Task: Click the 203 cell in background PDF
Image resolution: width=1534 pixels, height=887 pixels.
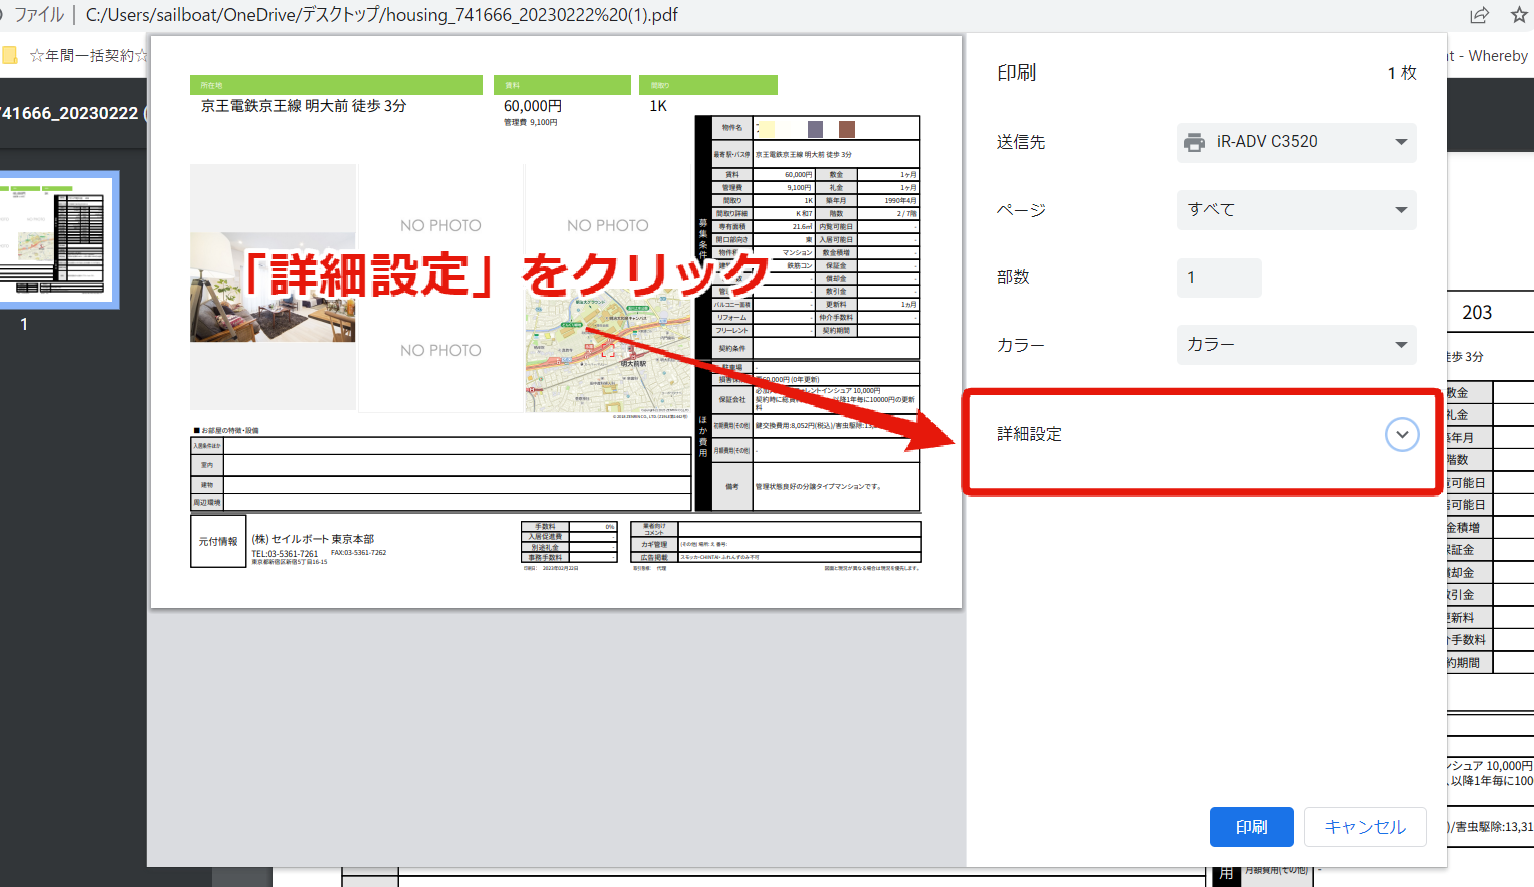Action: click(x=1476, y=313)
